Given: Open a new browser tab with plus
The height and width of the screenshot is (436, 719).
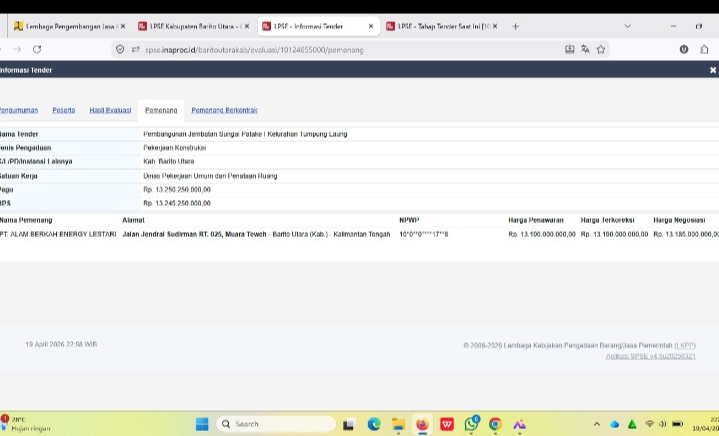Looking at the screenshot, I should [516, 26].
